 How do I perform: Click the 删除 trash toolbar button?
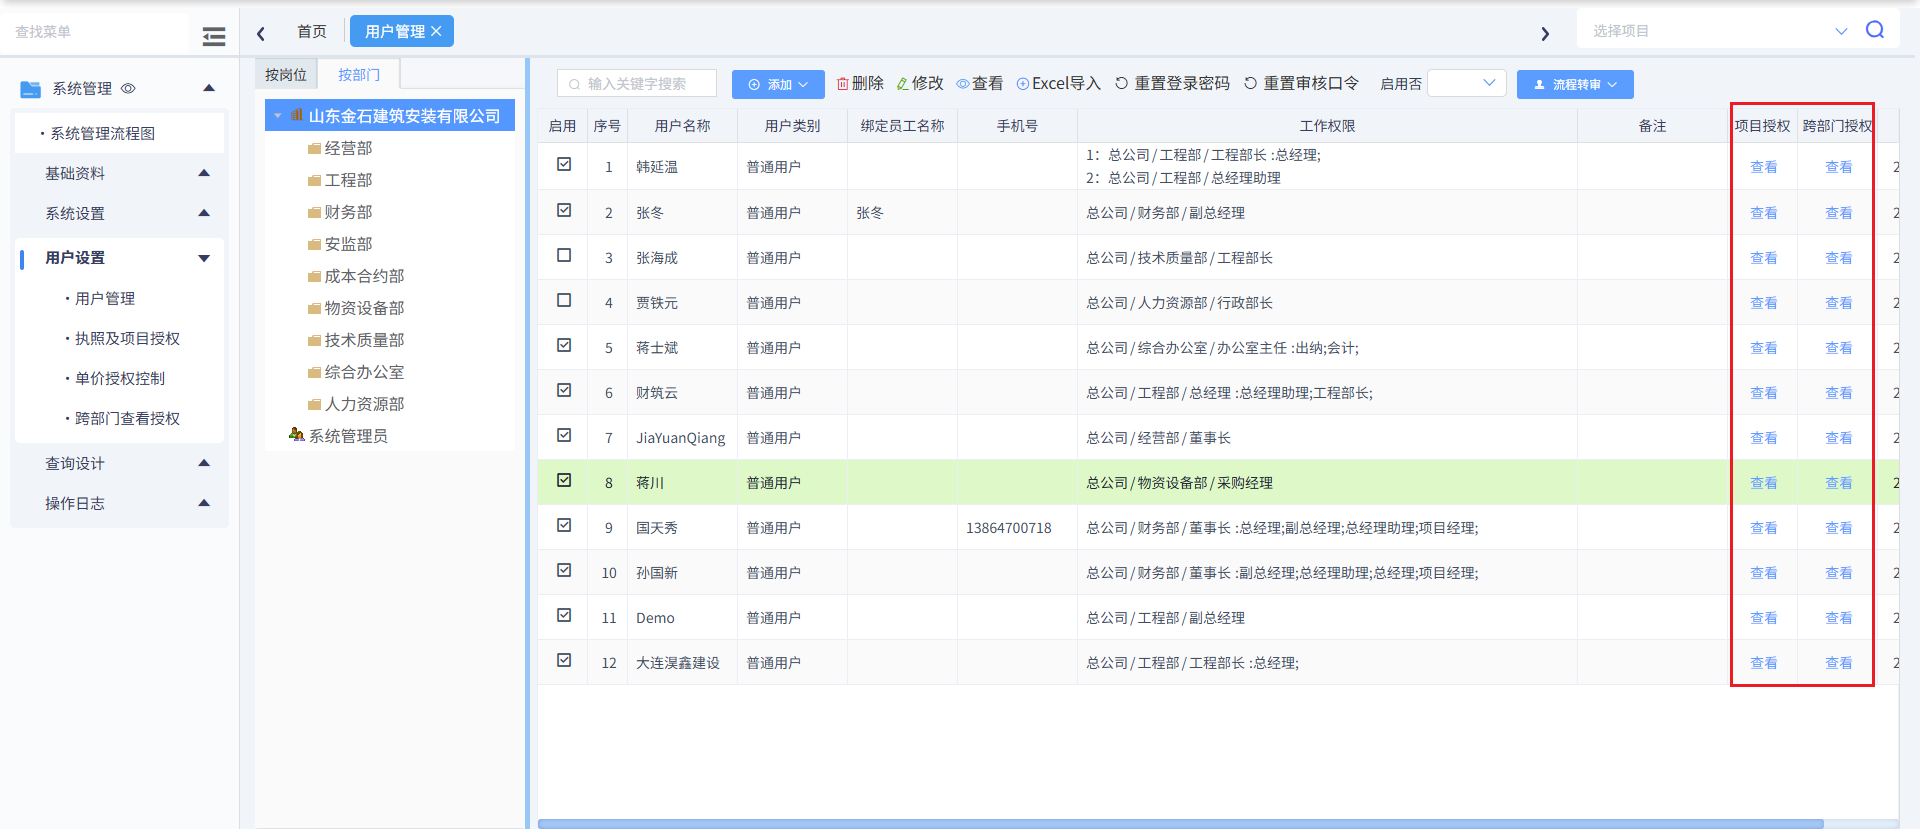coord(860,83)
